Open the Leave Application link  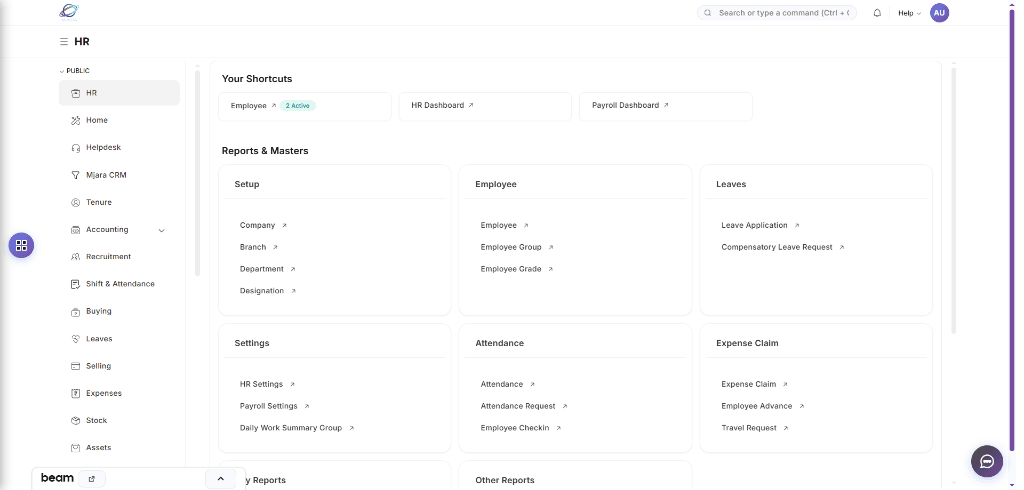click(x=754, y=225)
